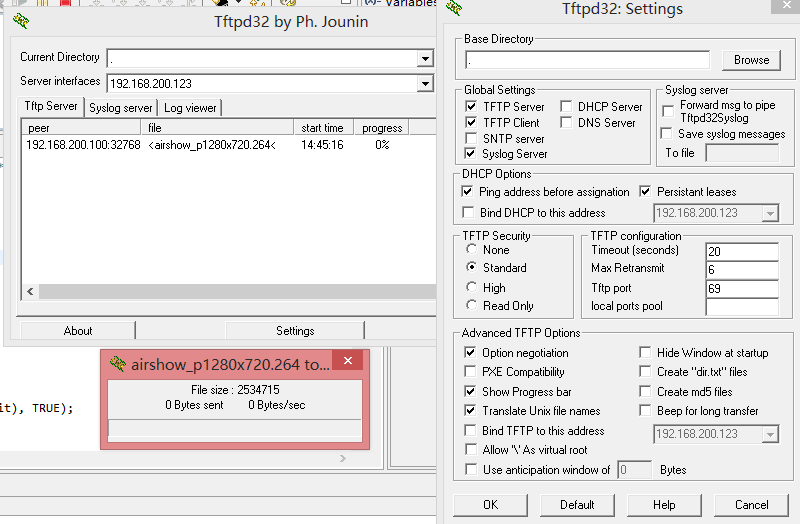The width and height of the screenshot is (800, 524).
Task: Open Help in Settings dialog
Action: (664, 505)
